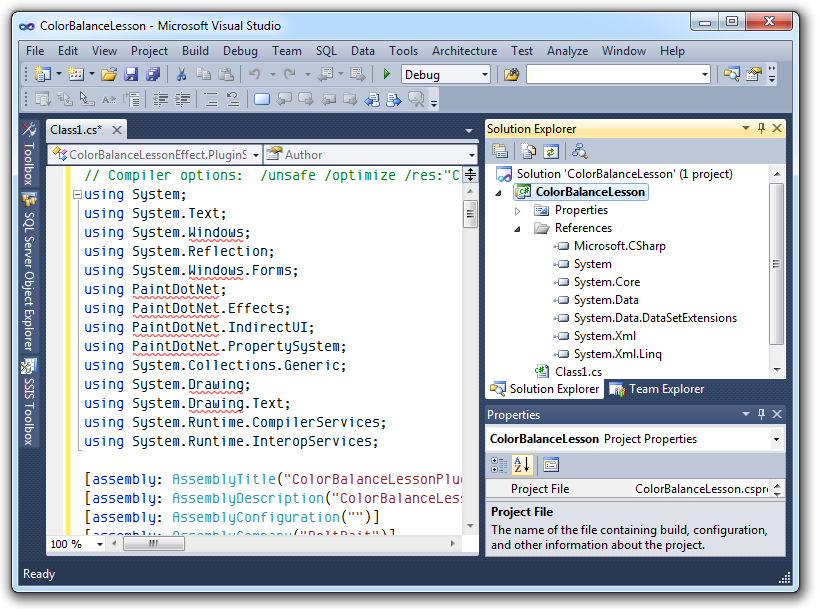The image size is (821, 609).
Task: Select Microsoft.CSharp reference
Action: tap(619, 246)
